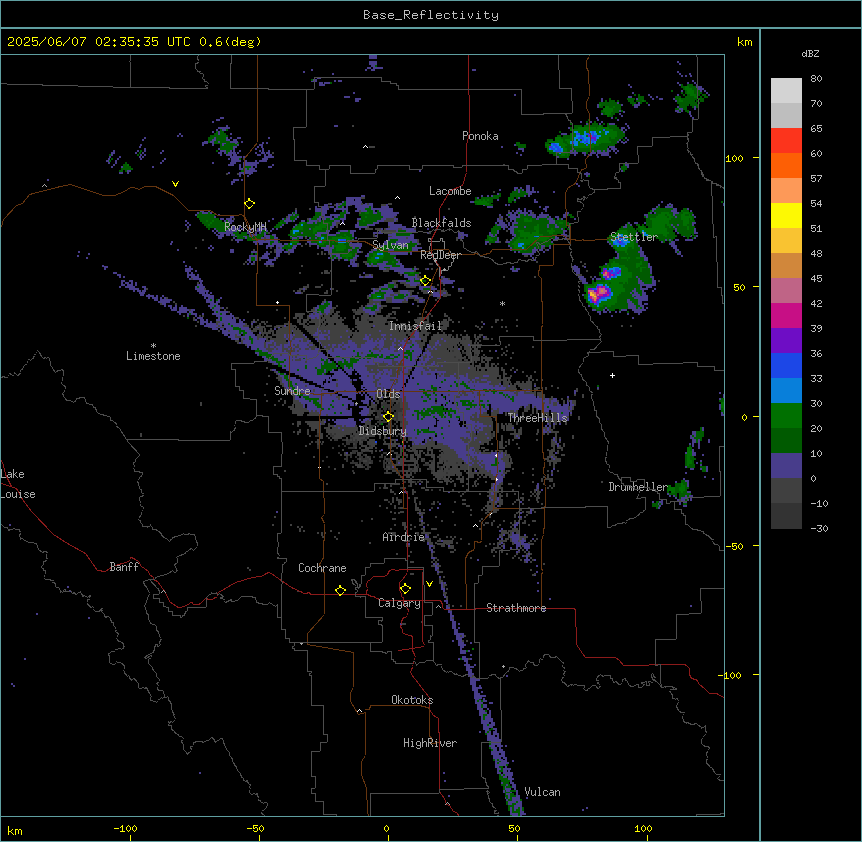This screenshot has height=842, width=862.
Task: Click the yellow marker south of RedDeer
Action: [x=426, y=281]
